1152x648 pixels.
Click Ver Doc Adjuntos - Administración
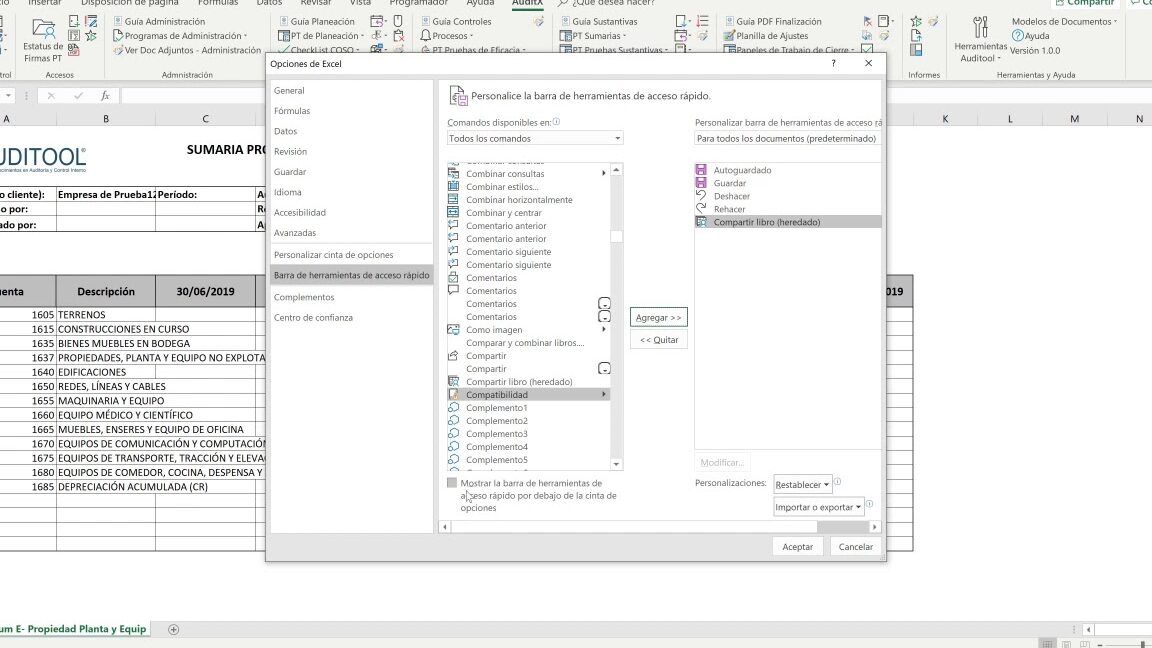(x=187, y=50)
